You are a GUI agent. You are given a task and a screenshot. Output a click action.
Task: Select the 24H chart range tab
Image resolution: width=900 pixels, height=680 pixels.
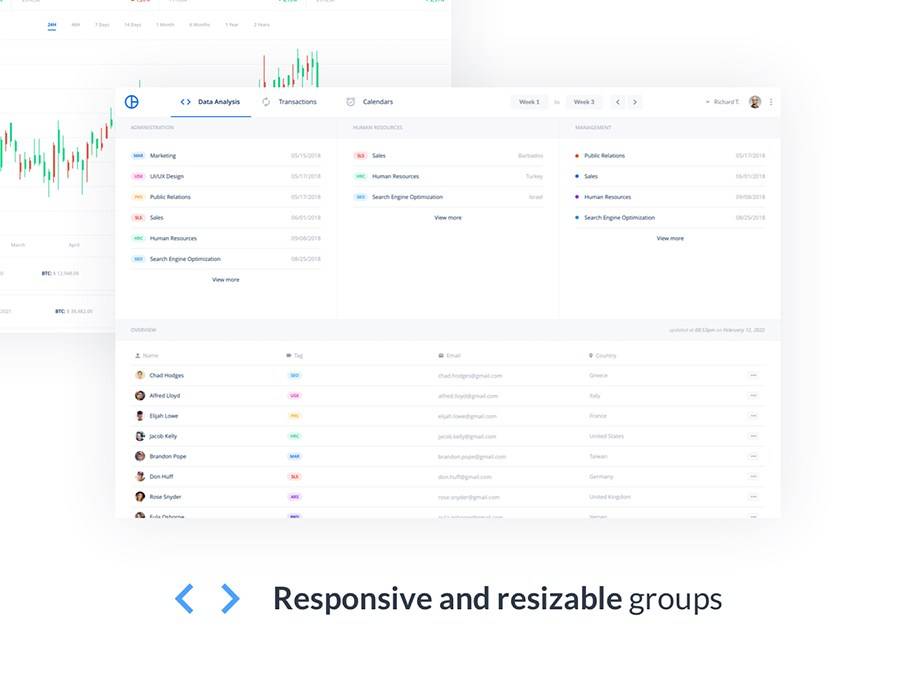click(52, 24)
